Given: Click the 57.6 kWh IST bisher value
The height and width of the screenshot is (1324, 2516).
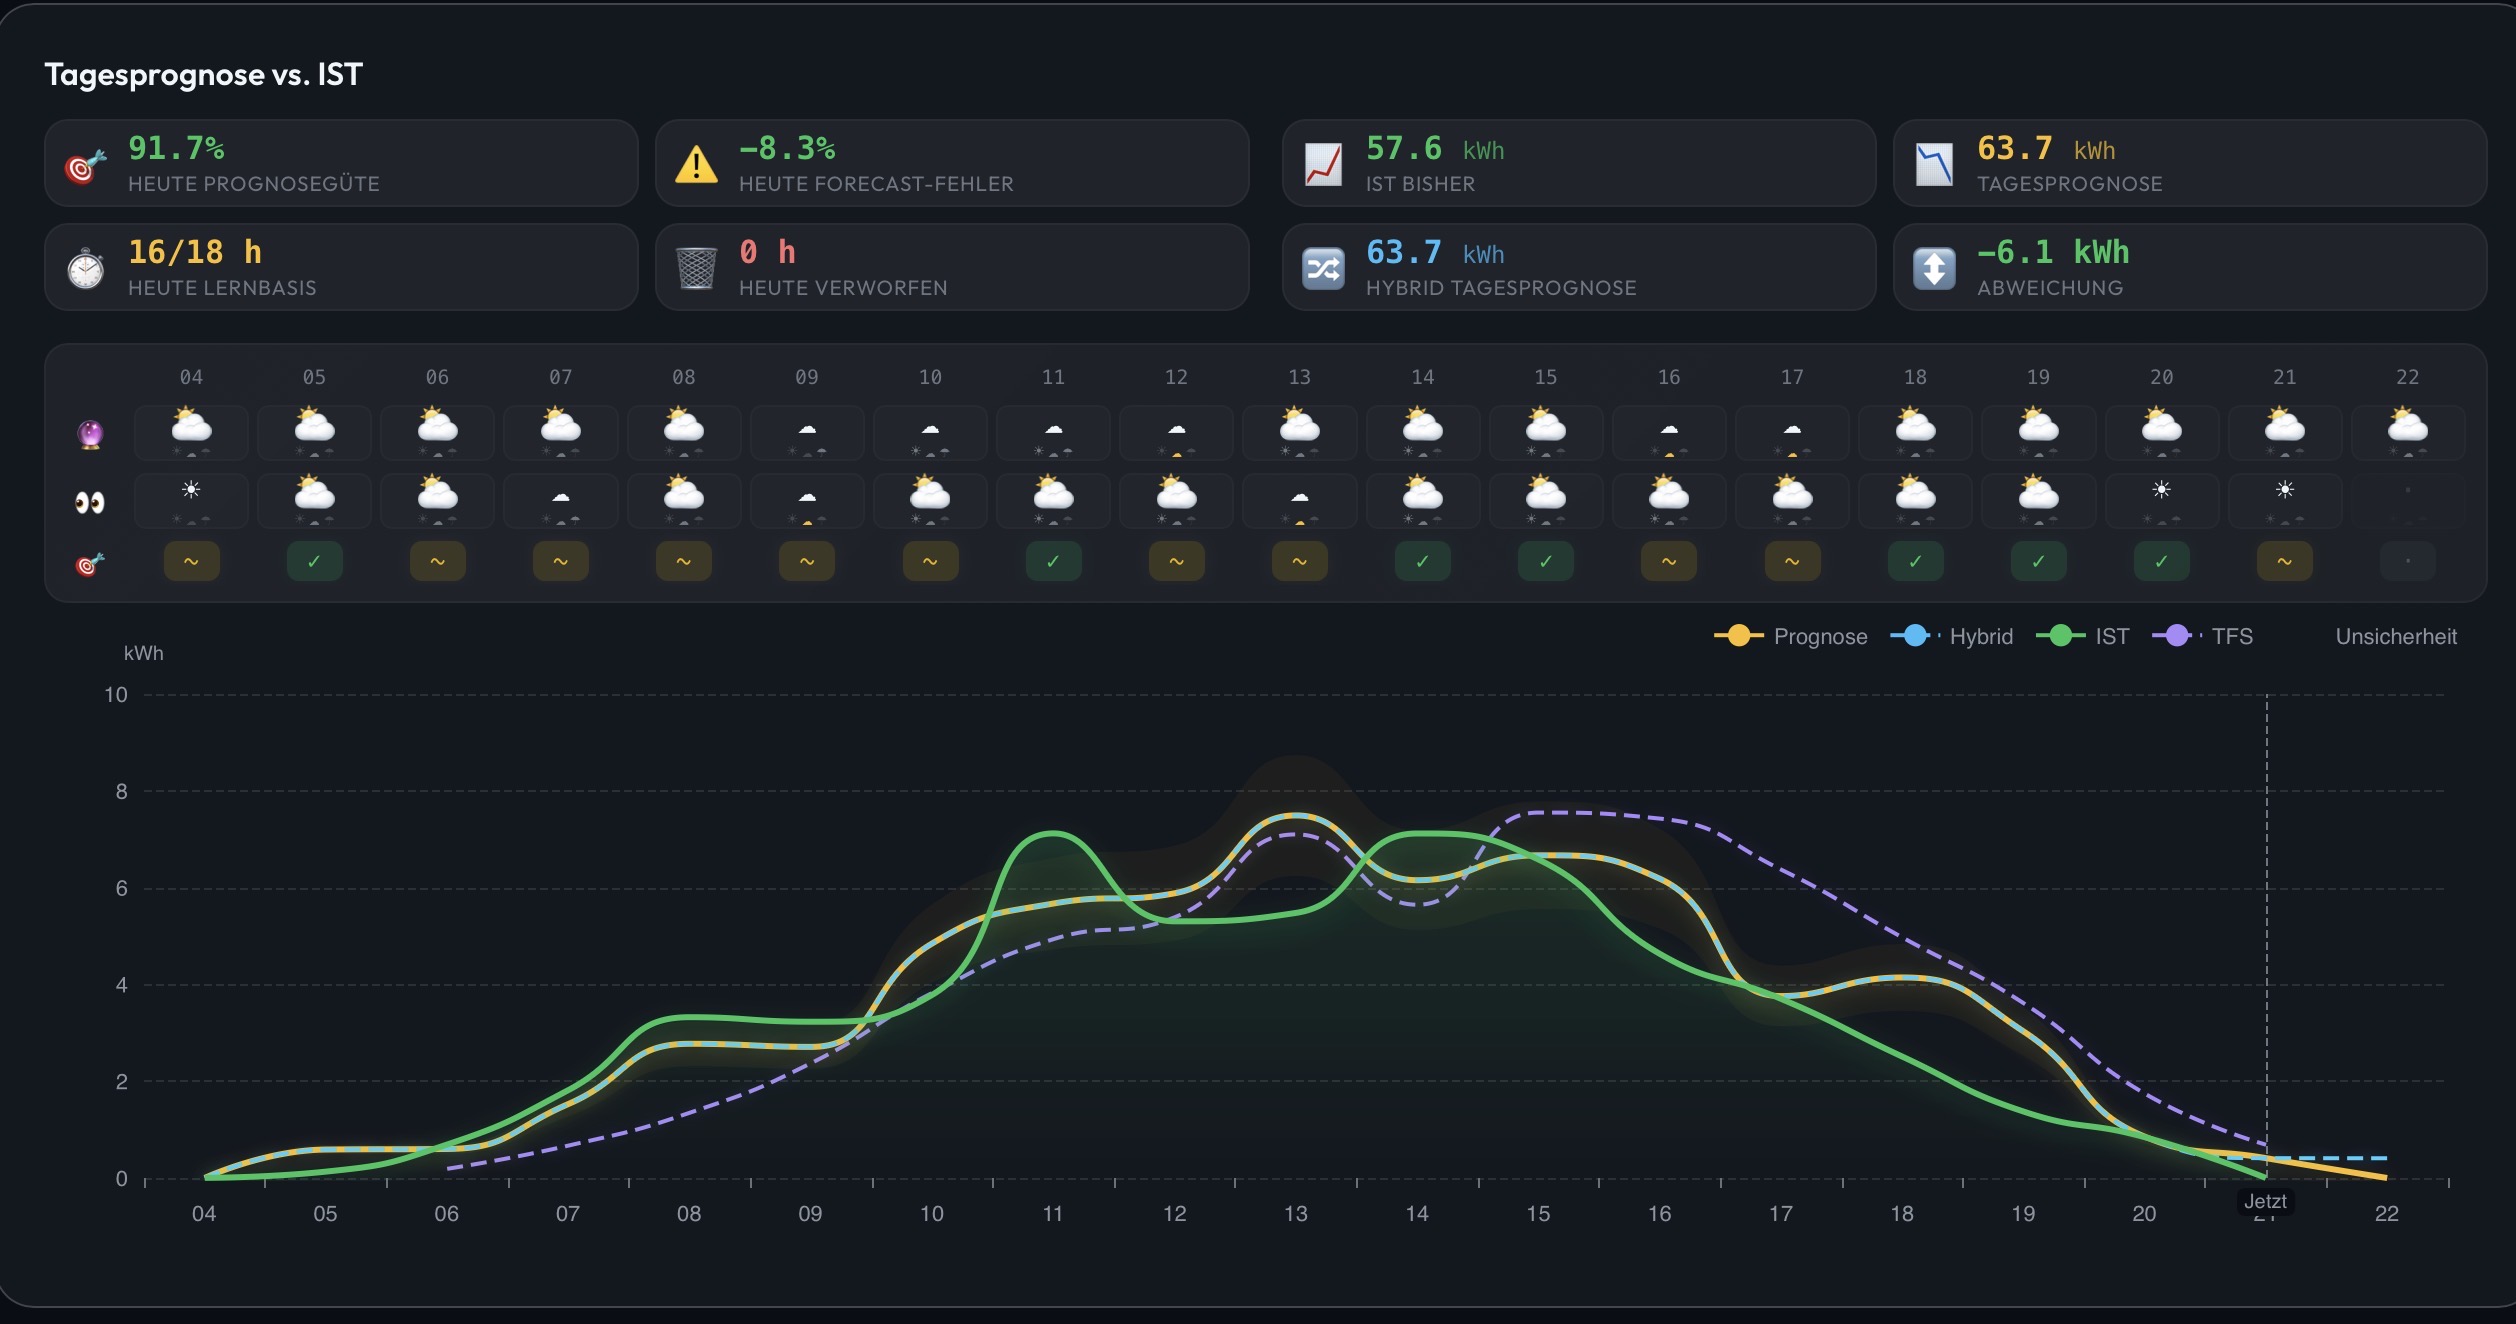Looking at the screenshot, I should (1435, 148).
